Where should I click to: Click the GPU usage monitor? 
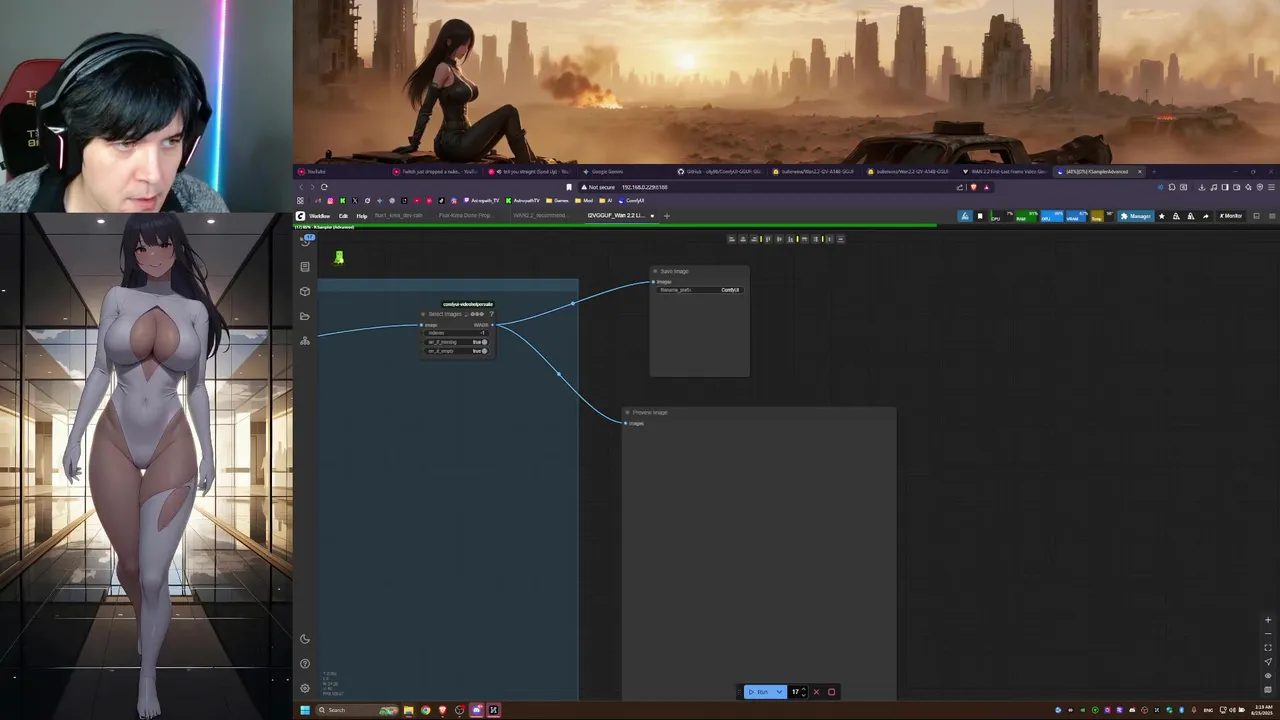coord(1051,216)
